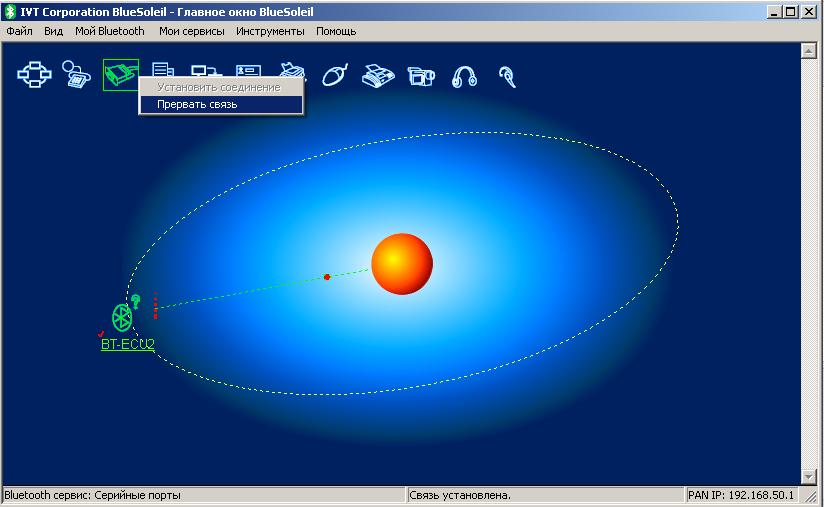
Task: Expand the 'Инструменты' menu
Action: click(x=270, y=31)
